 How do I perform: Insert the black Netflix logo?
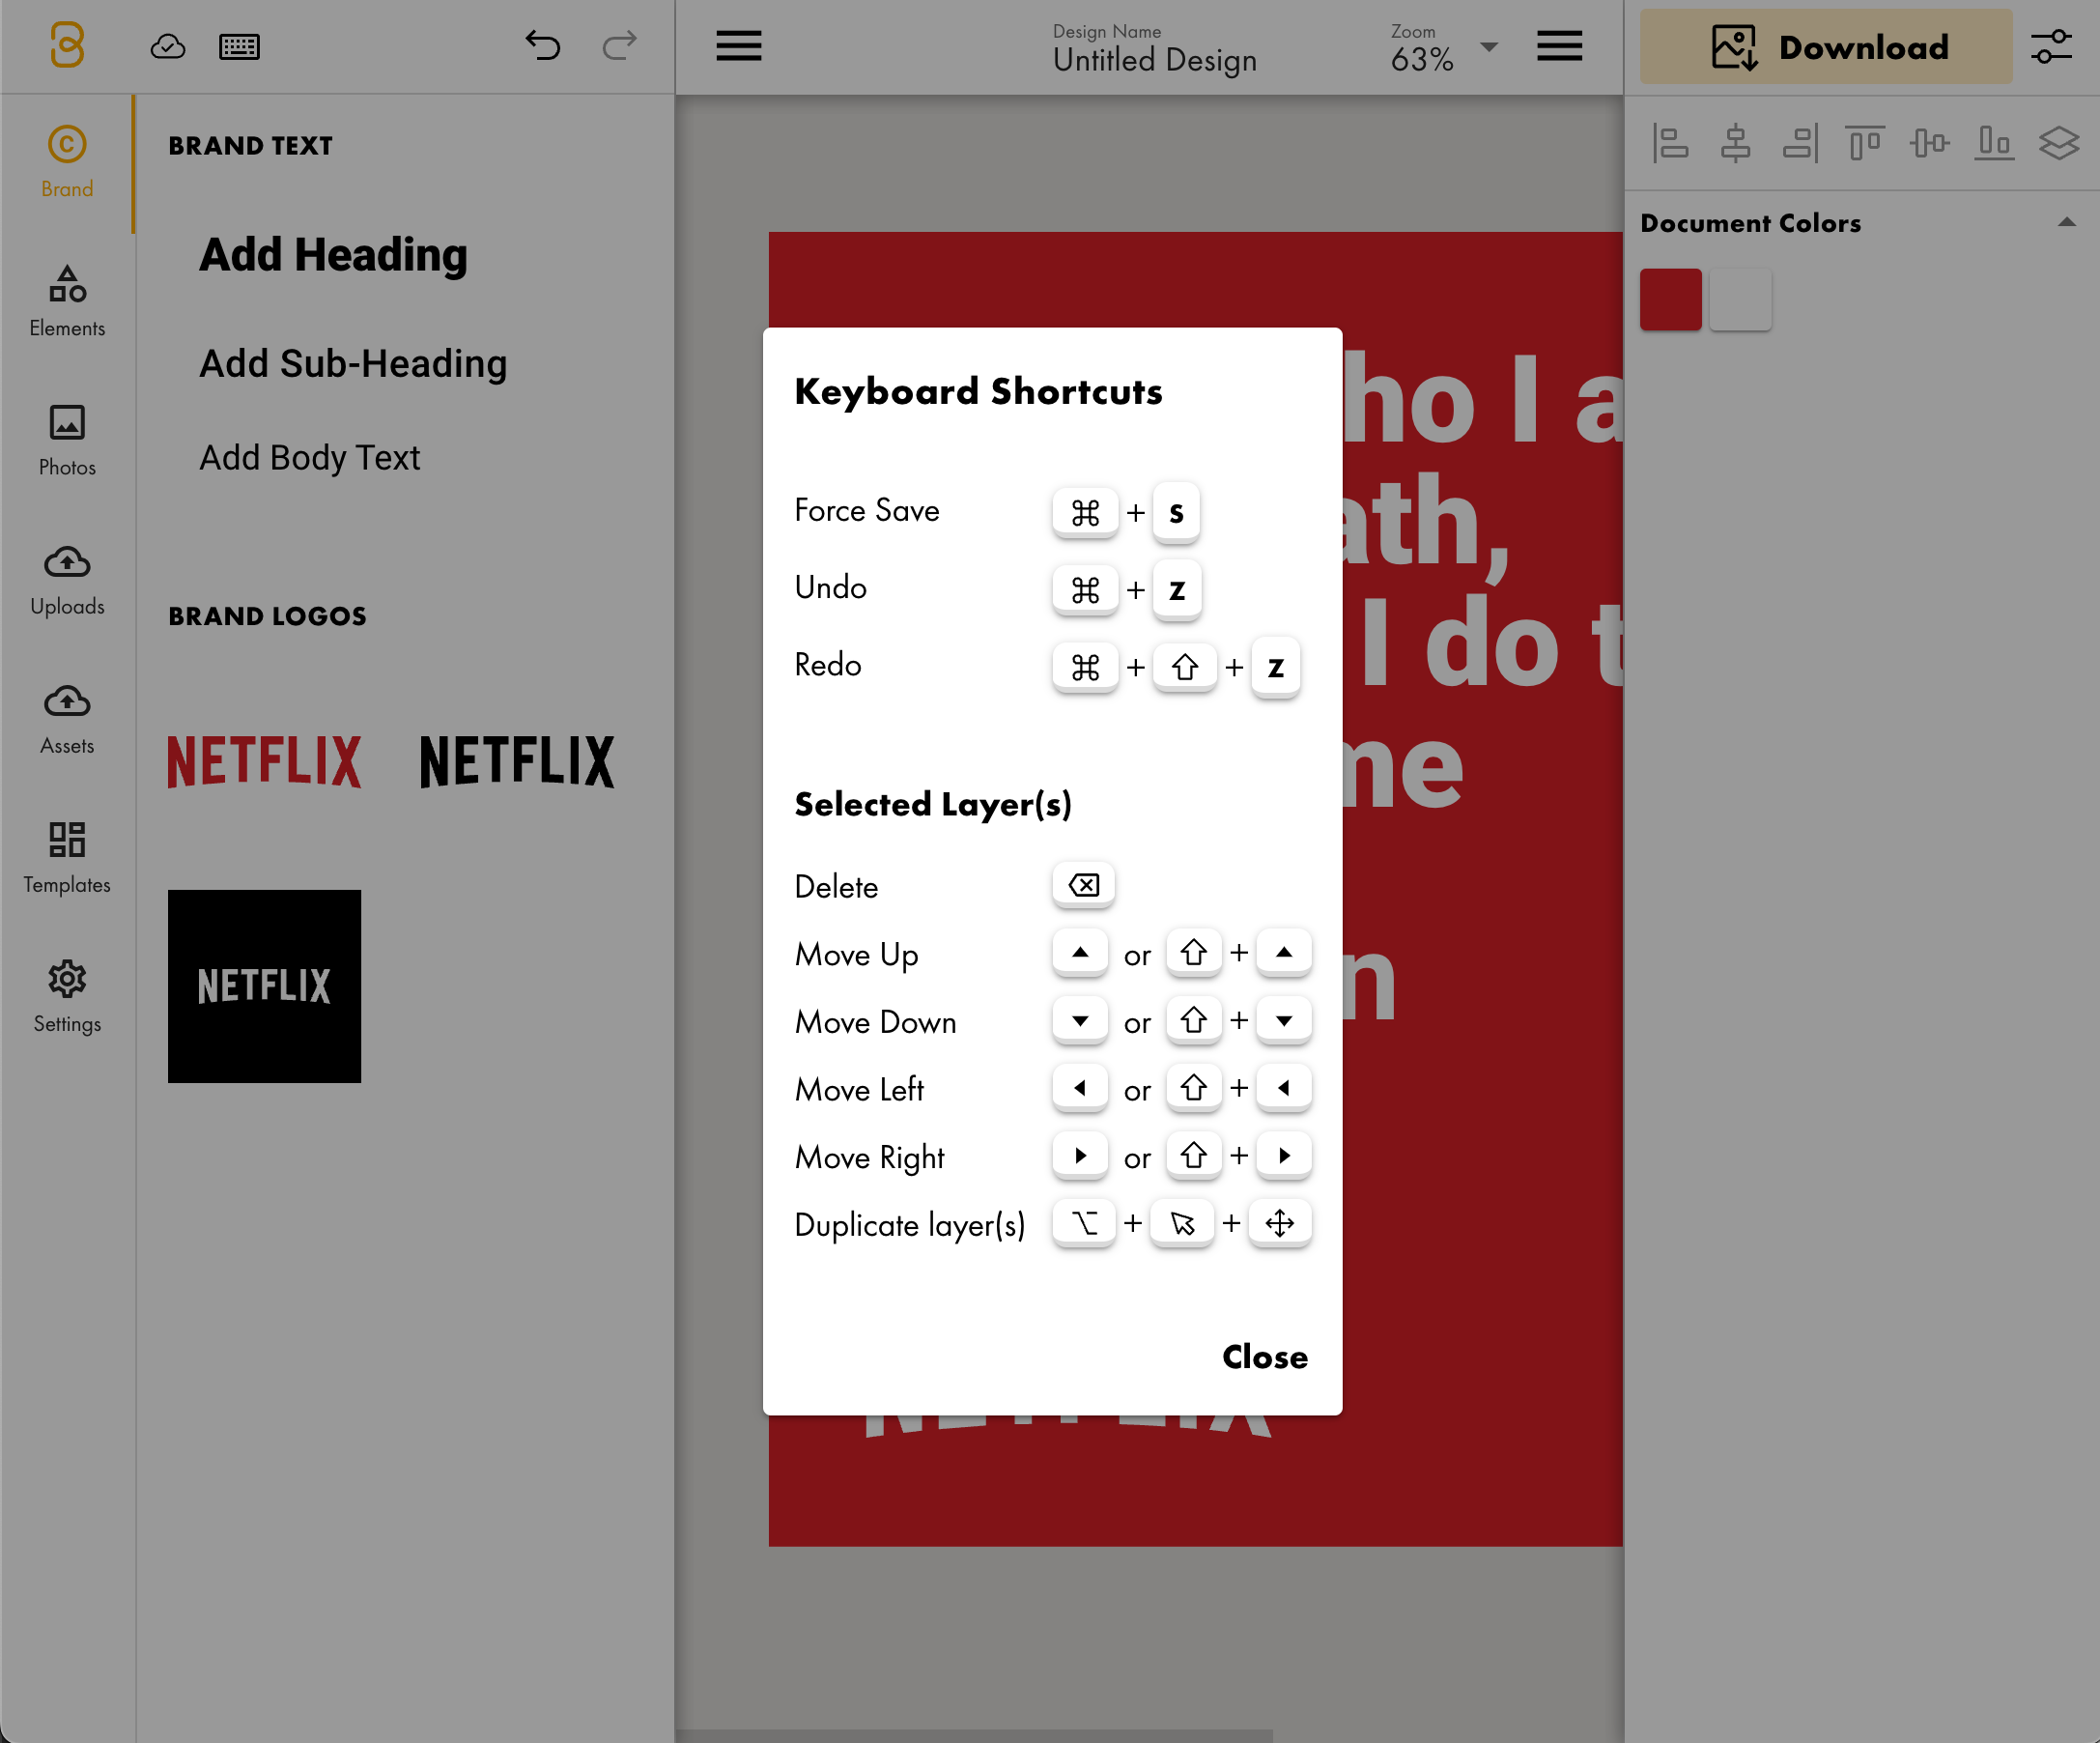click(x=517, y=761)
